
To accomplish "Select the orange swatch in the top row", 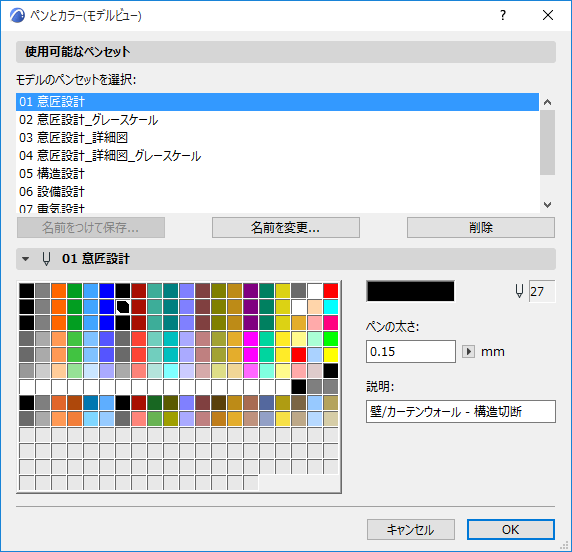I will (x=59, y=291).
